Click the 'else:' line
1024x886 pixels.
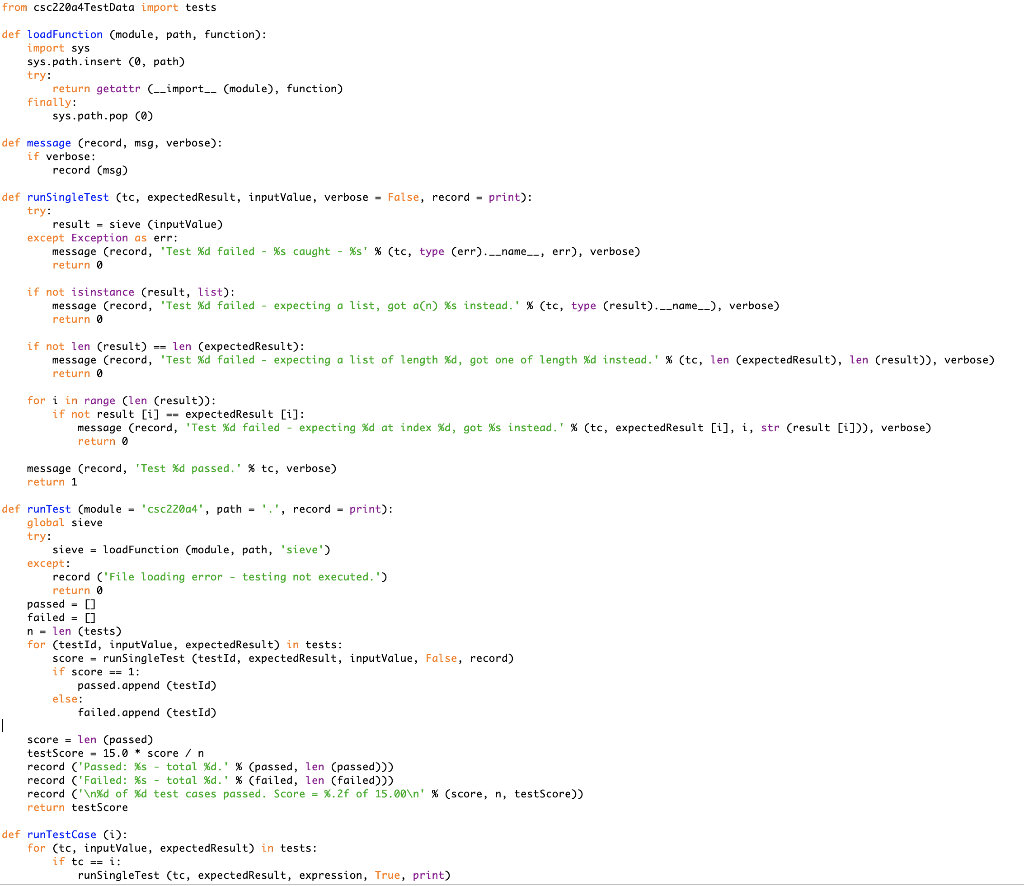68,699
